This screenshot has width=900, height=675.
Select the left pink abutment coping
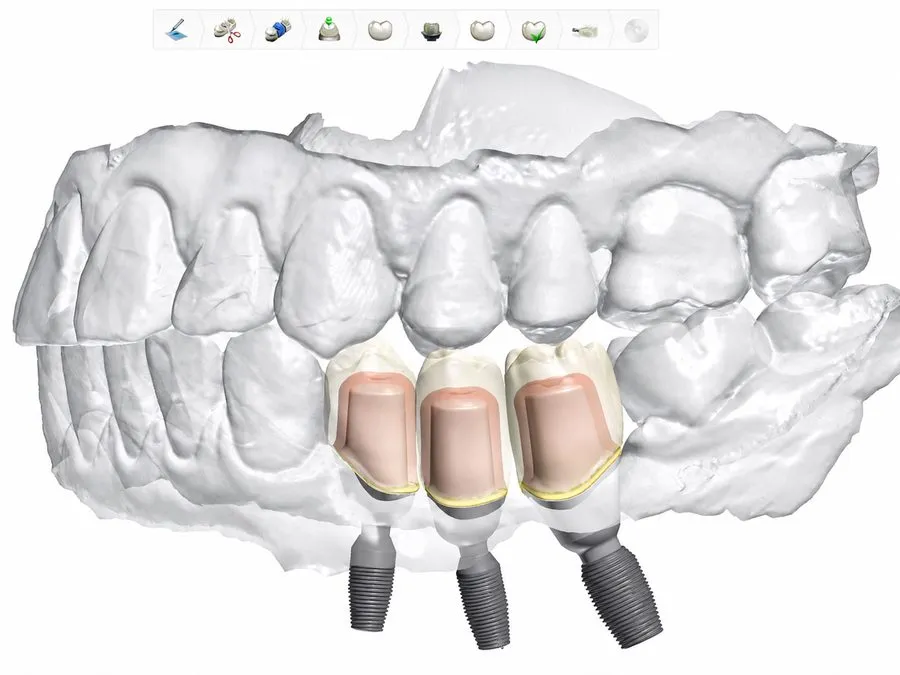(375, 428)
